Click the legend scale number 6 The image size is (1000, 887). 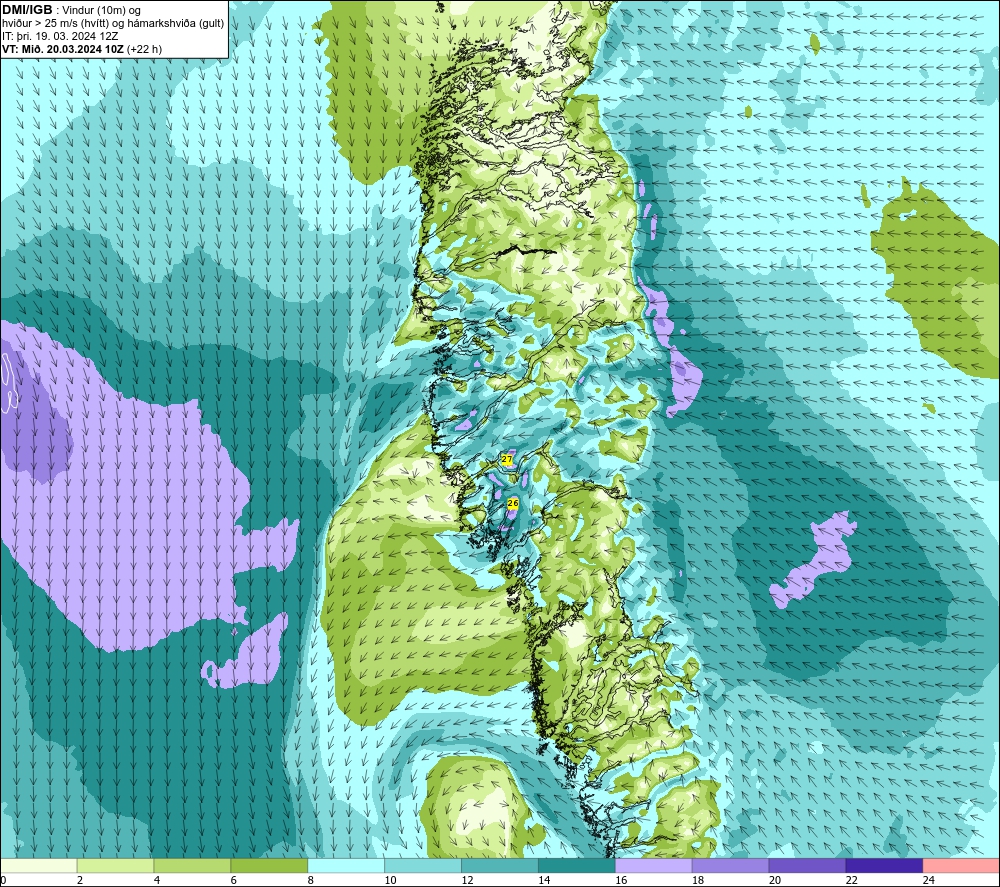pyautogui.click(x=233, y=880)
